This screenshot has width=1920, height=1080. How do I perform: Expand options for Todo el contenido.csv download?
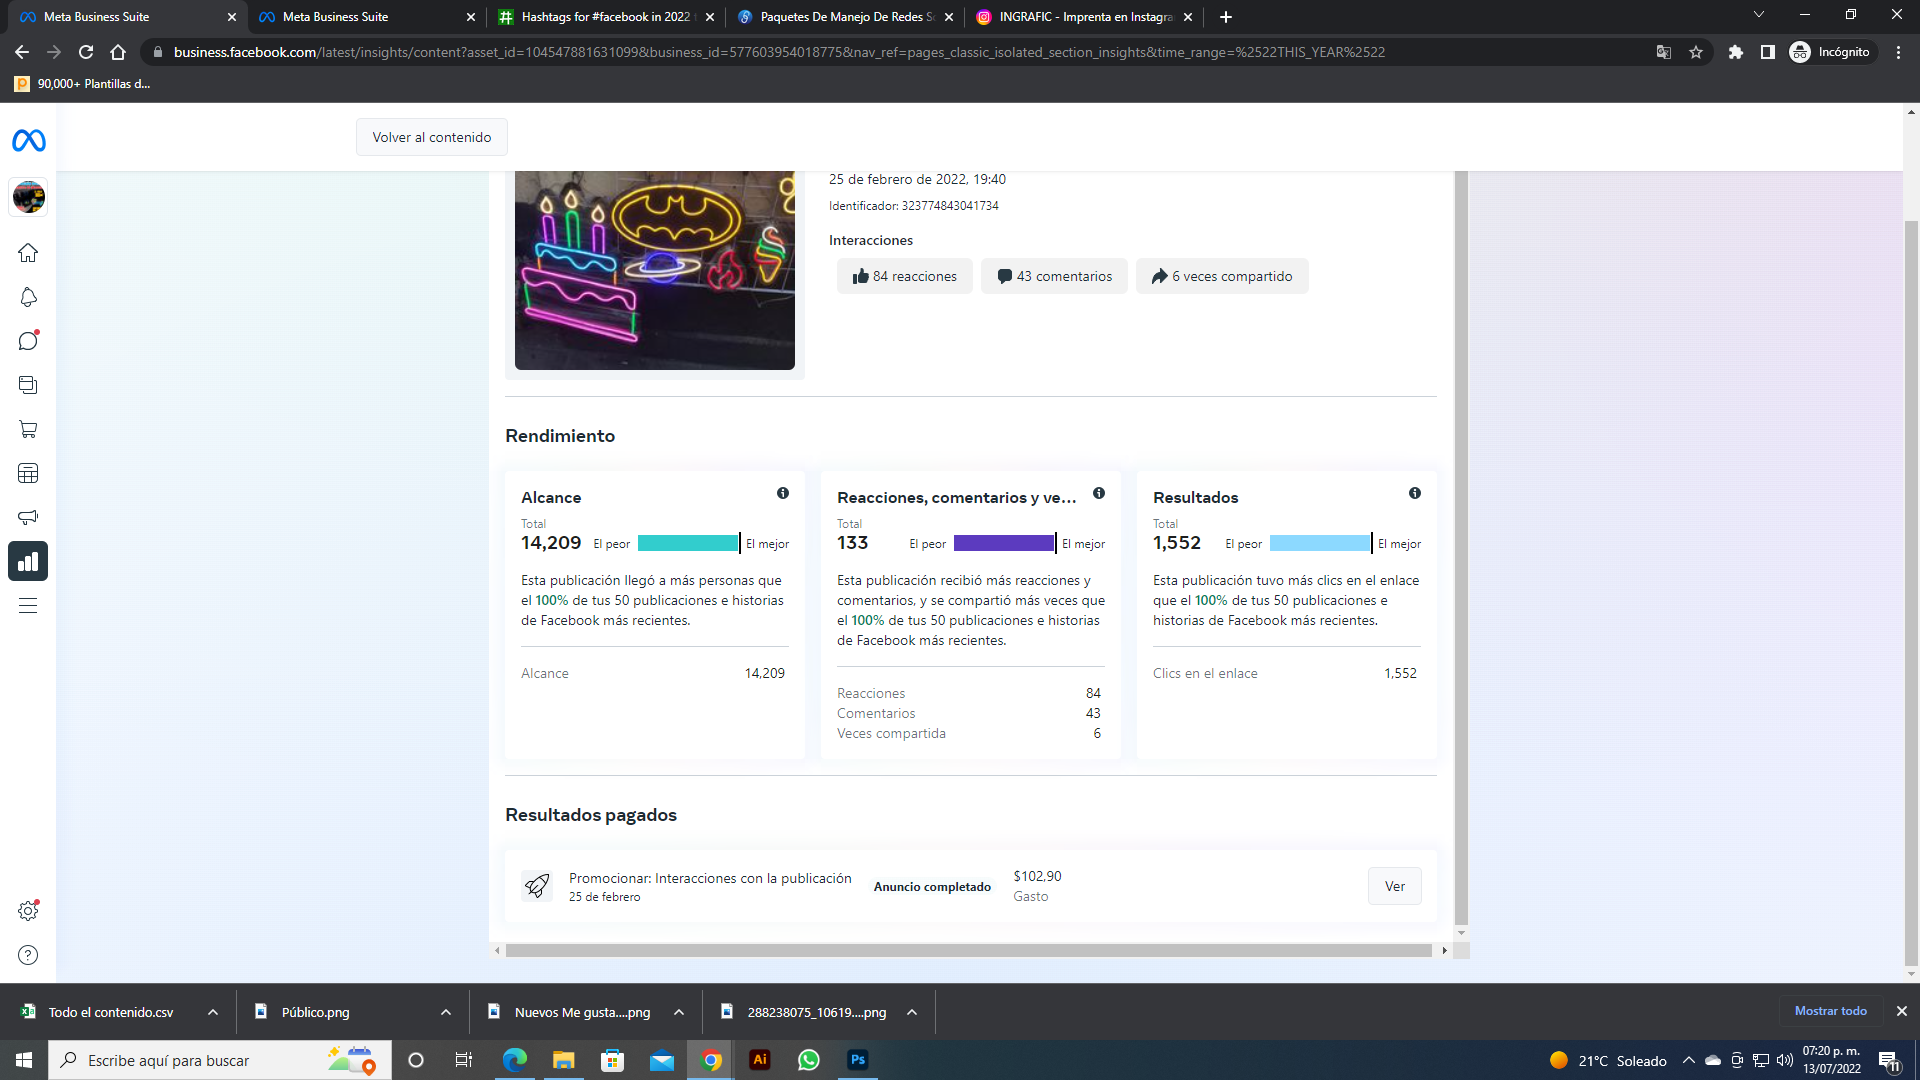213,1012
